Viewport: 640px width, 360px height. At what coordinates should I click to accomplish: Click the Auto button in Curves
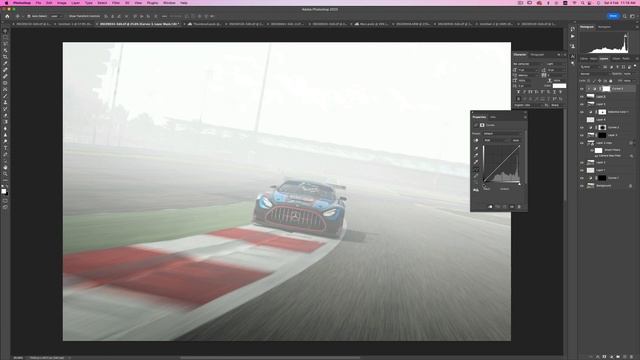[516, 140]
